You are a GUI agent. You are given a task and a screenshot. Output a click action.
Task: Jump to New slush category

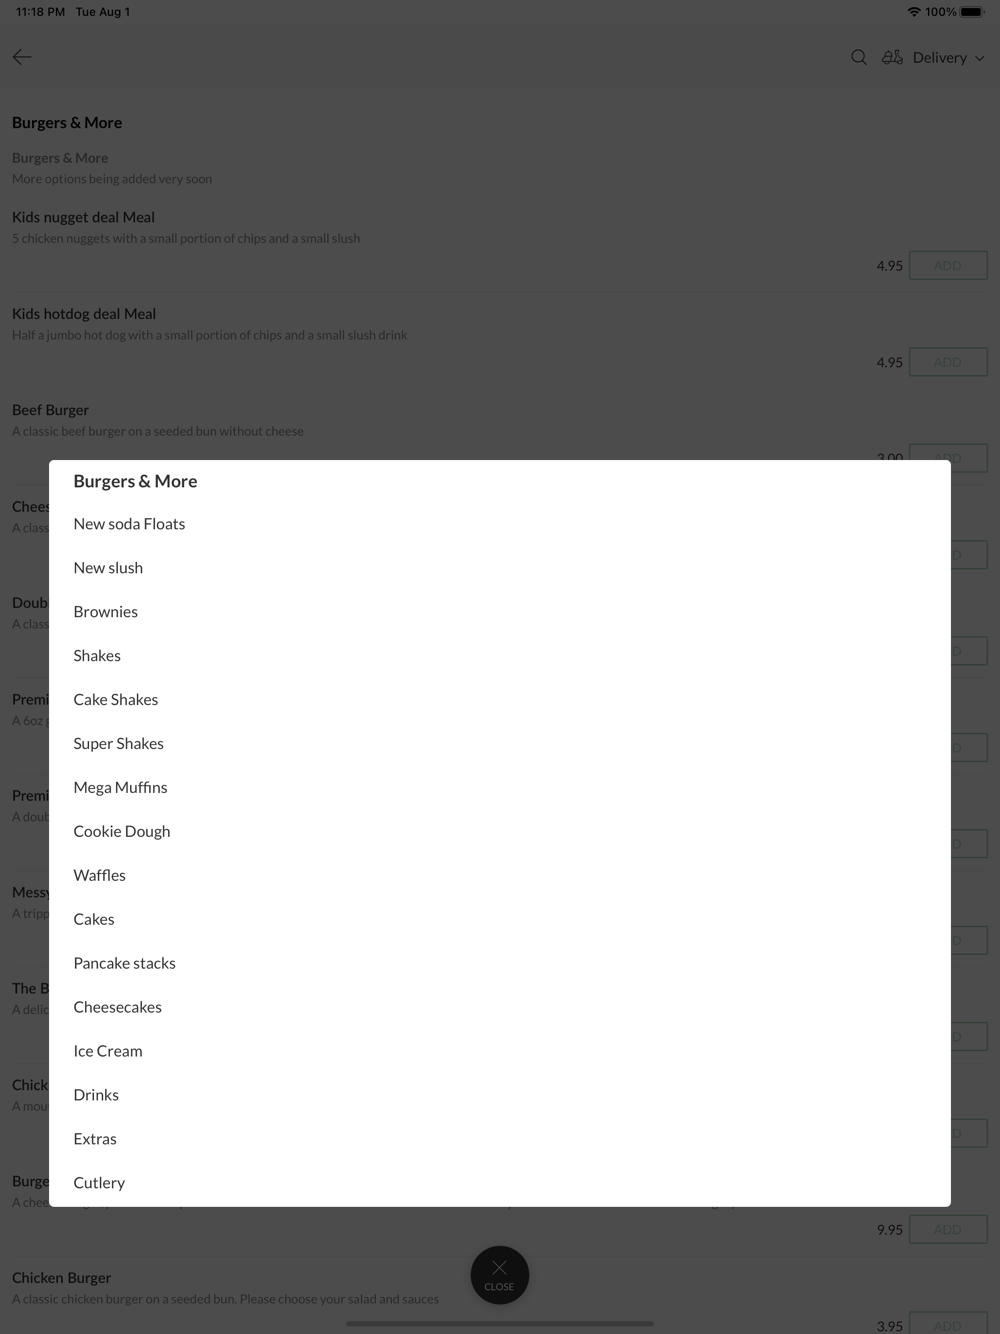tap(108, 568)
